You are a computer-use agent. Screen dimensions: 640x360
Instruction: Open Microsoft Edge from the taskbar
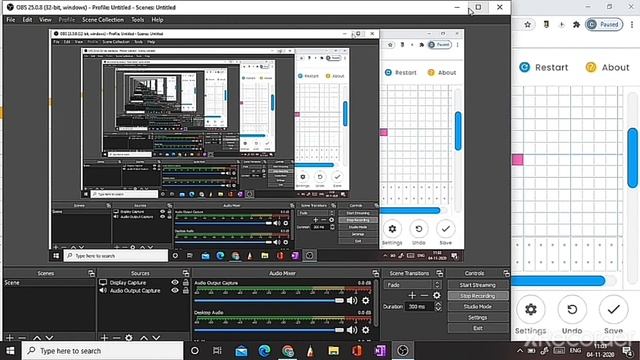click(x=264, y=351)
